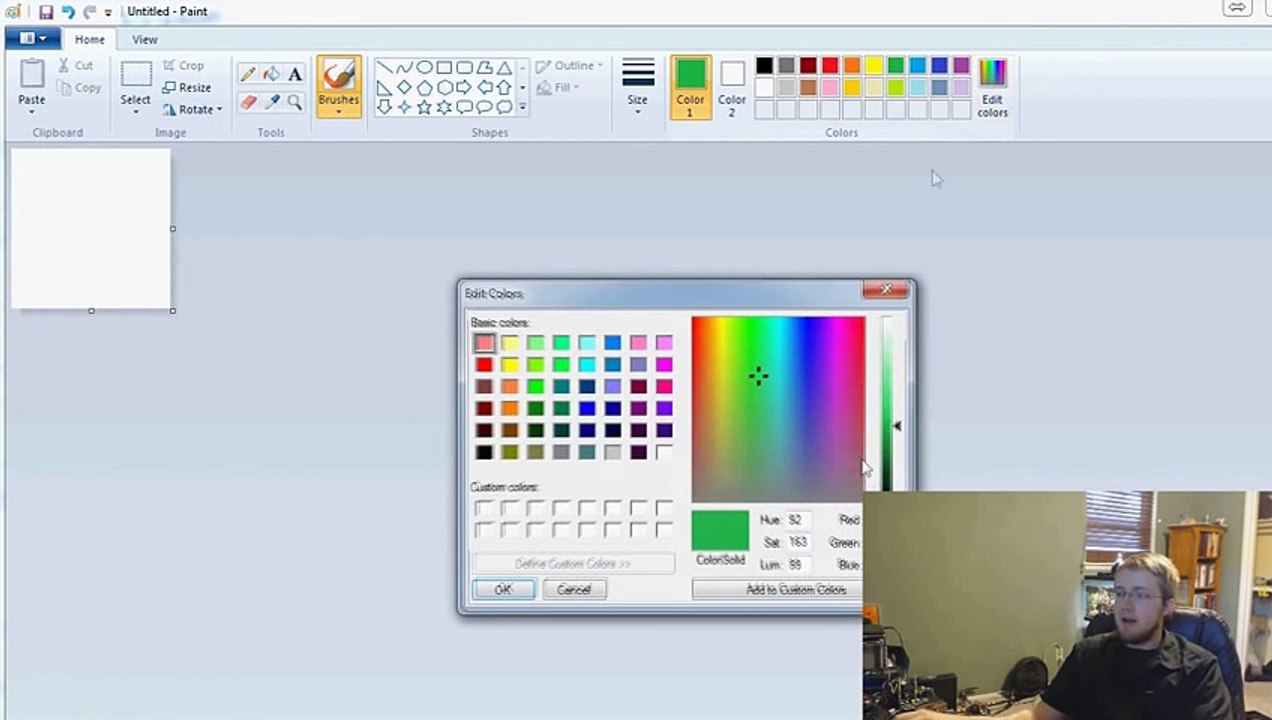Open the shape Fill dropdown
1272x720 pixels.
pos(559,88)
